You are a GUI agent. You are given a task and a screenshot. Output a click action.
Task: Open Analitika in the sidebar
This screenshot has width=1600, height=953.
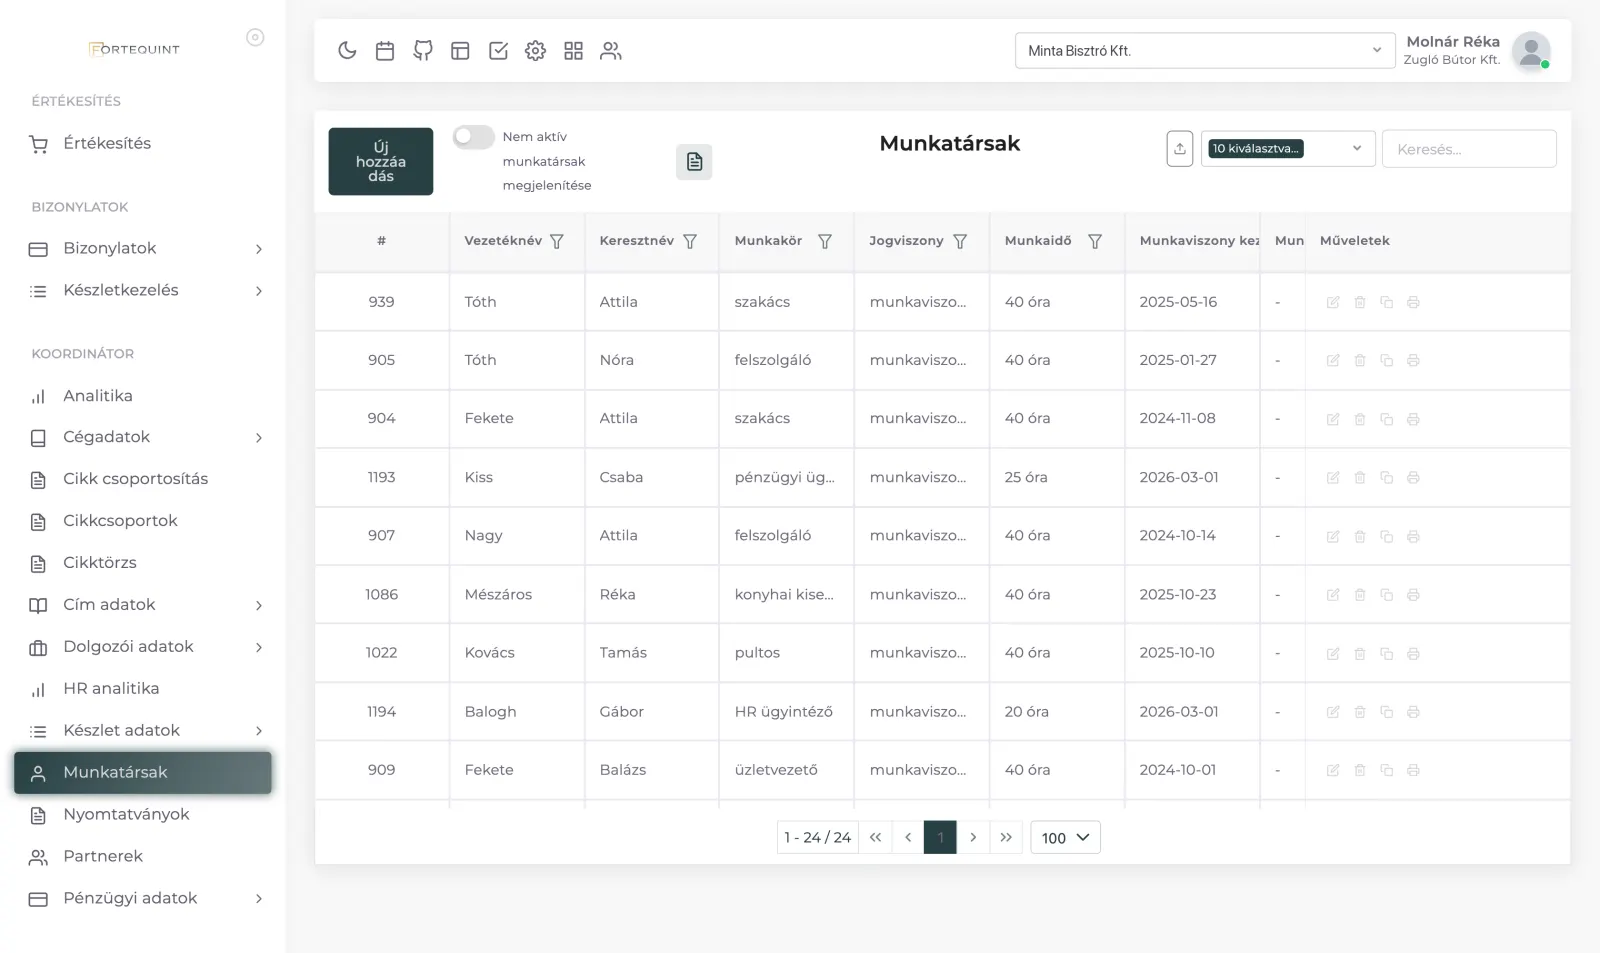tap(145, 396)
